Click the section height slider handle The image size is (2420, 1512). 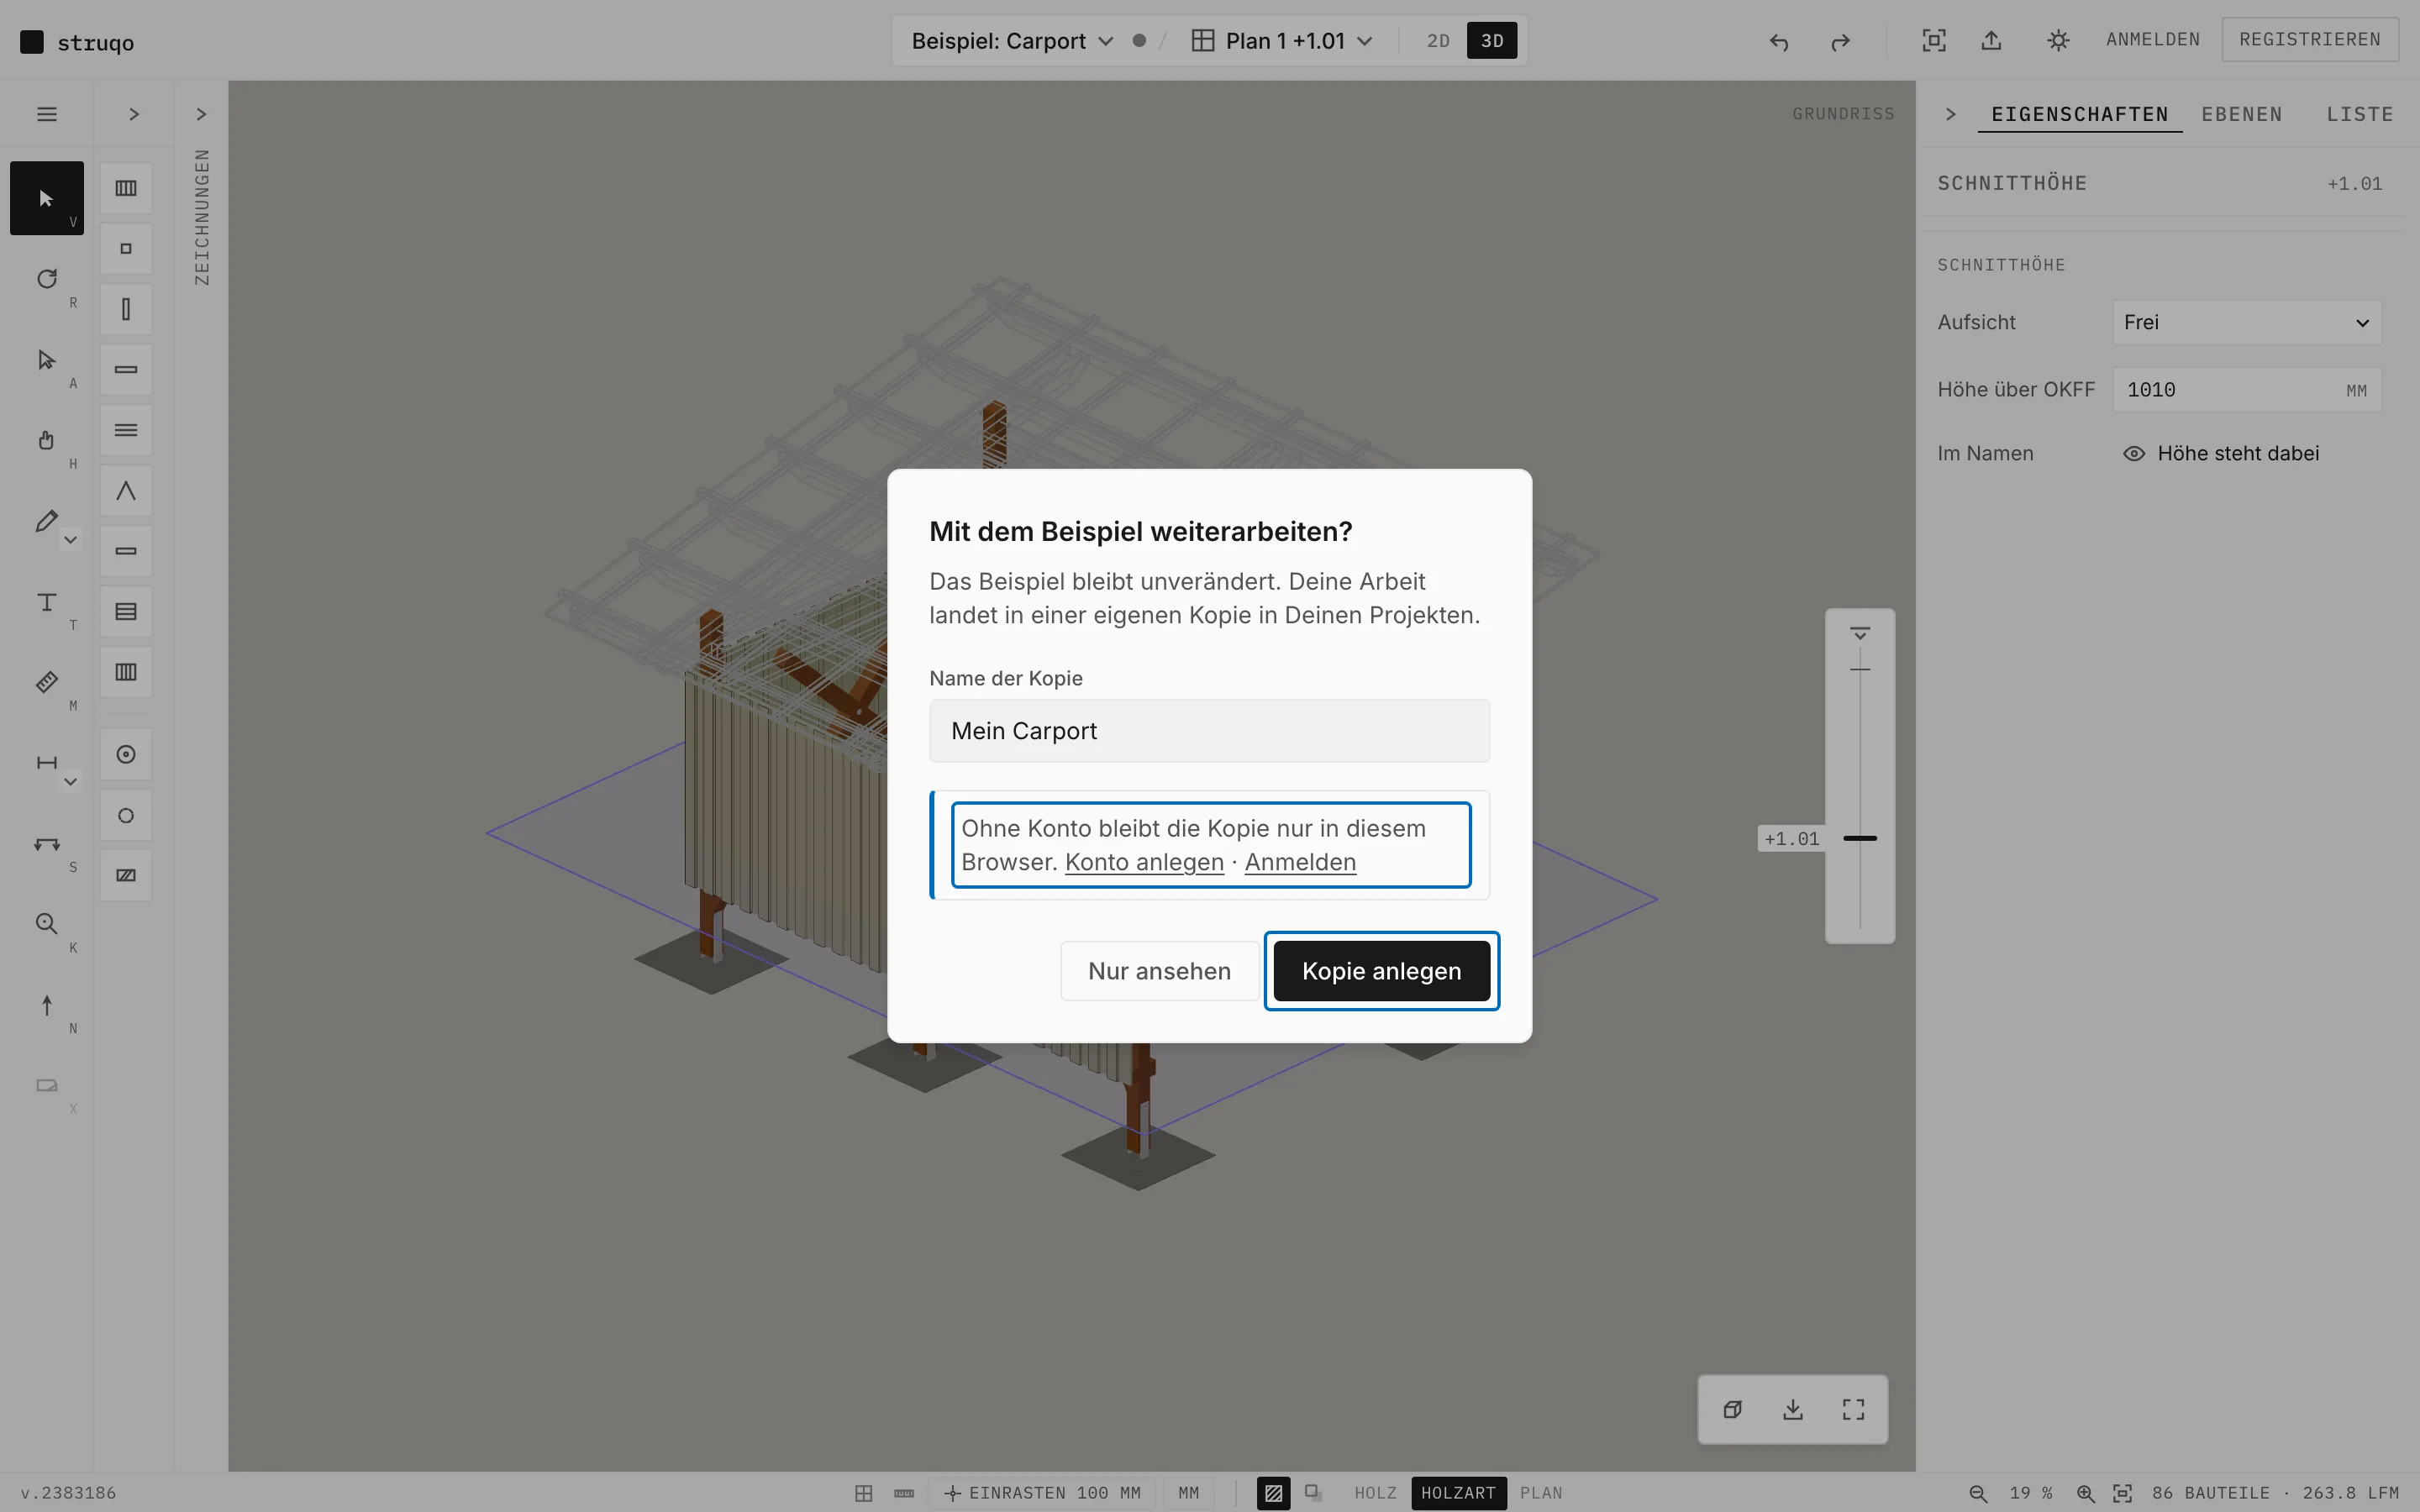[x=1859, y=838]
